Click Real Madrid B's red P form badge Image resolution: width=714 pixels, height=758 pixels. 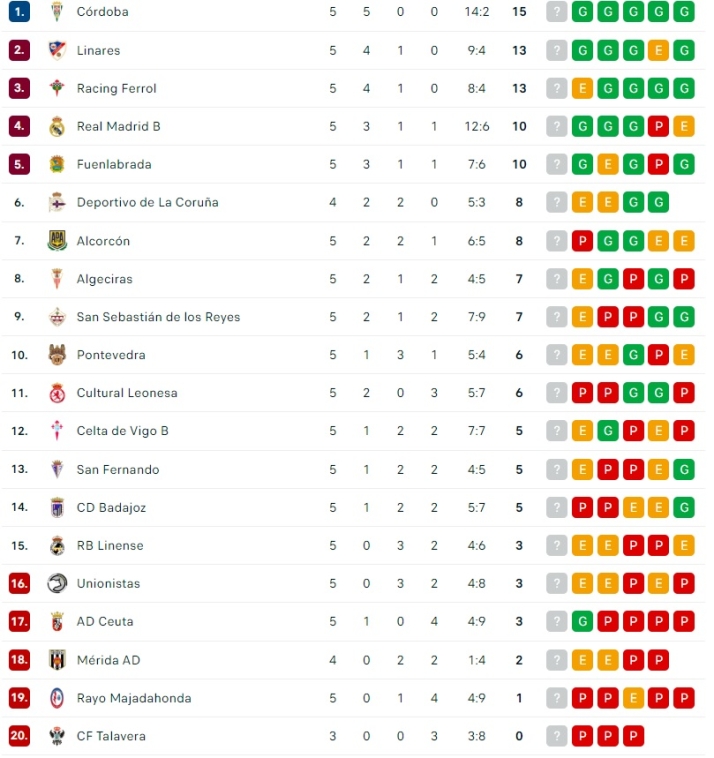coord(659,126)
